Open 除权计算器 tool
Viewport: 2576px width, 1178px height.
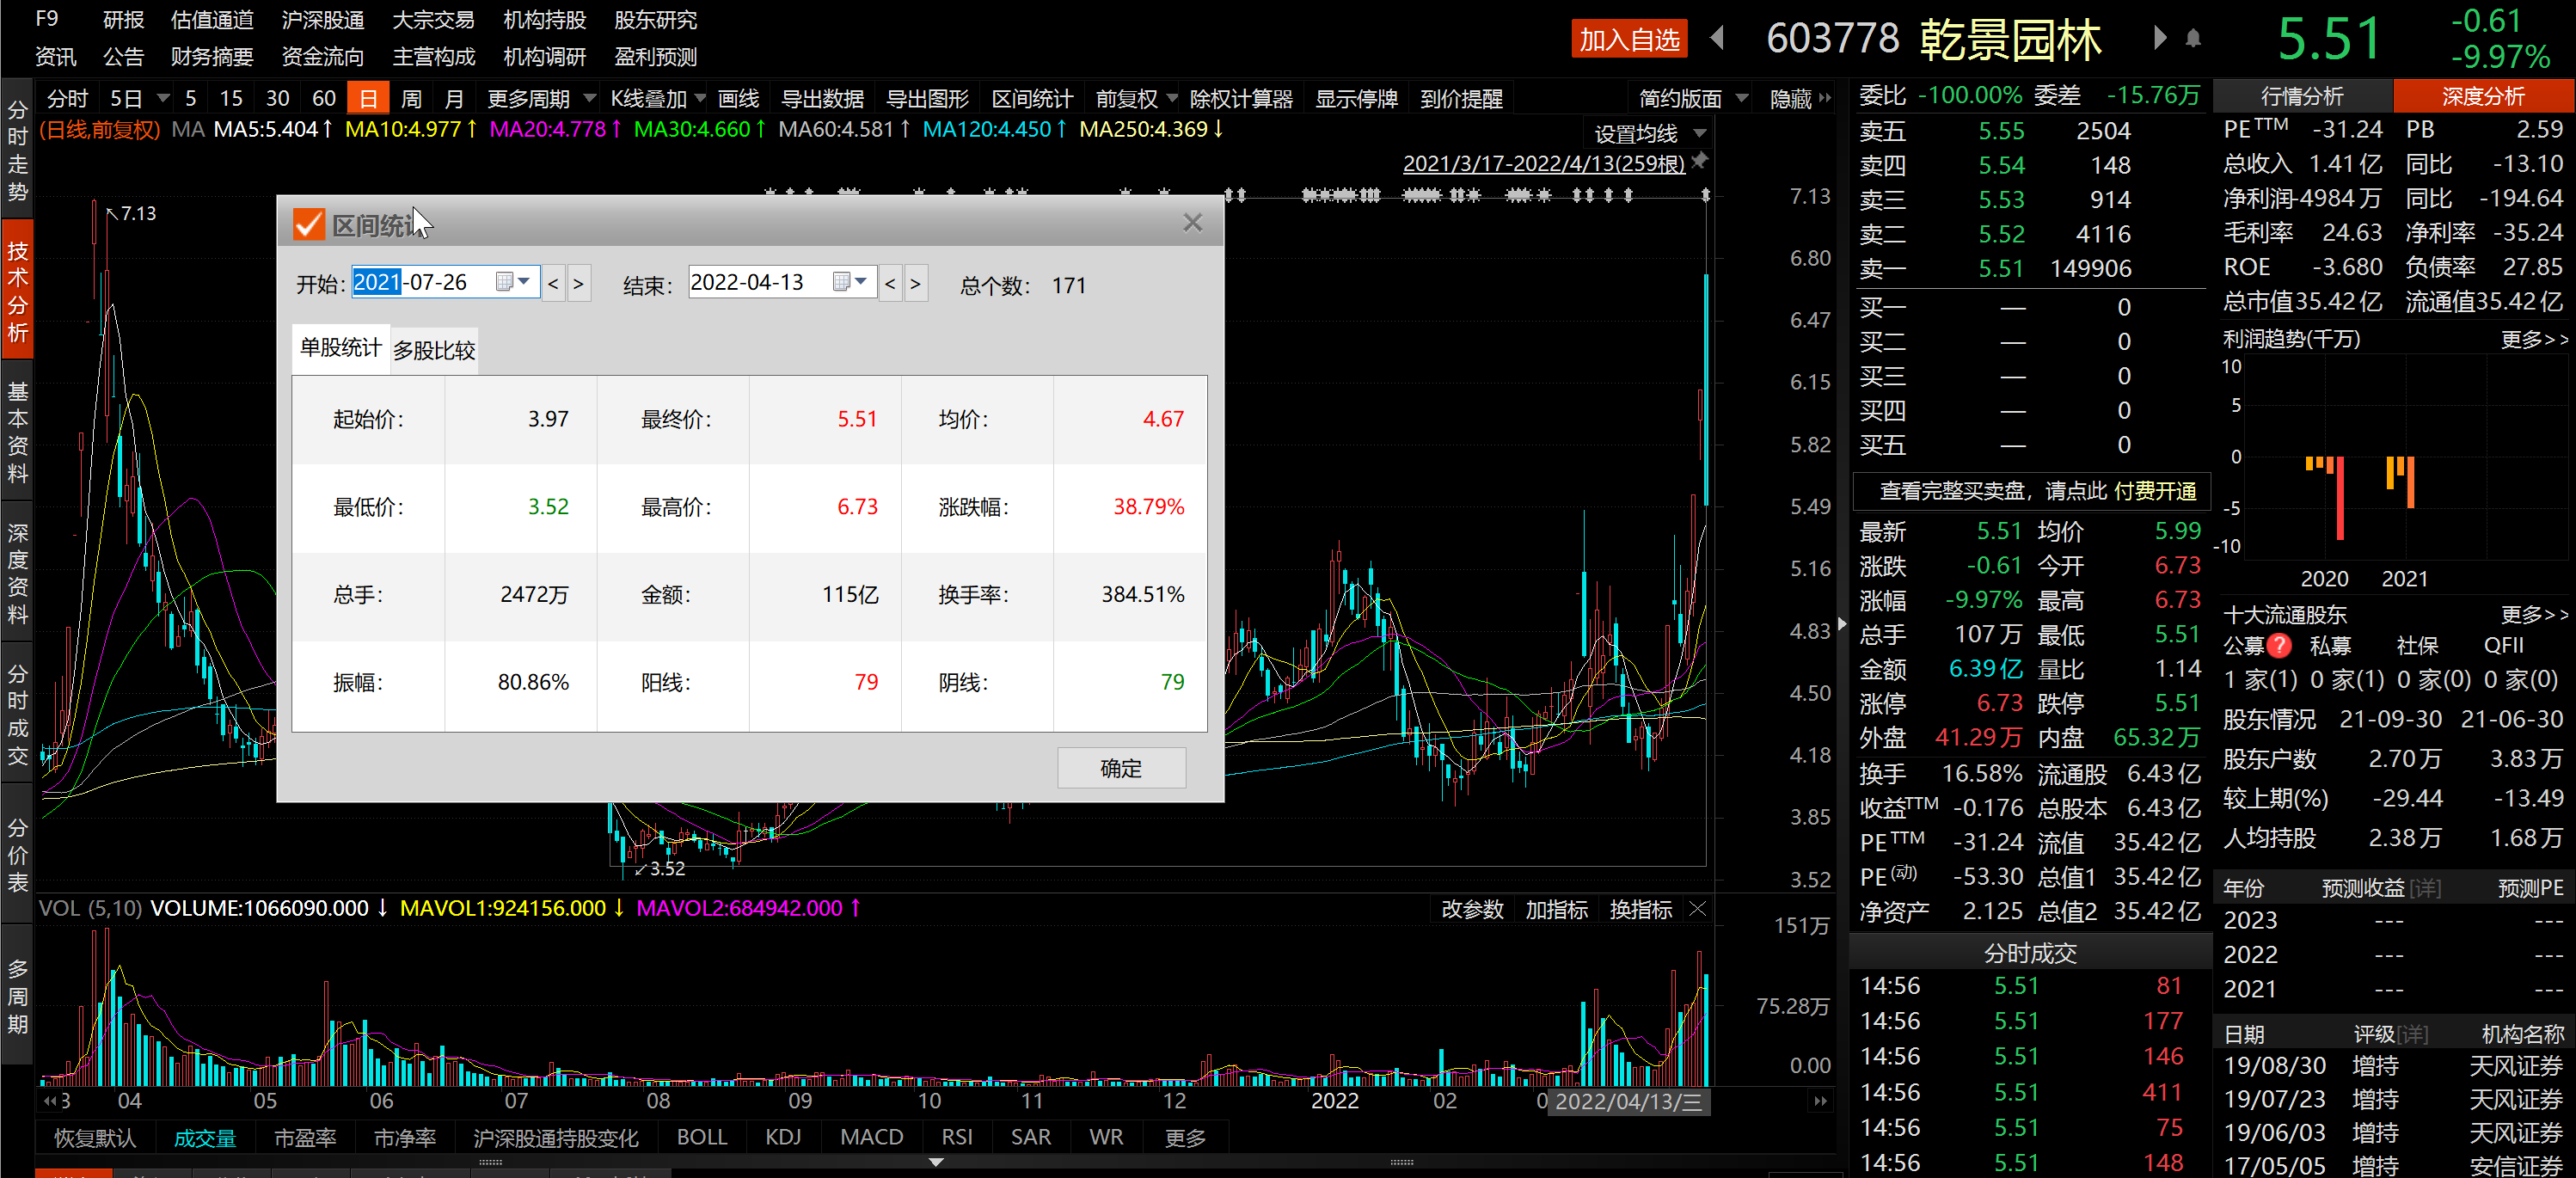[x=1241, y=98]
